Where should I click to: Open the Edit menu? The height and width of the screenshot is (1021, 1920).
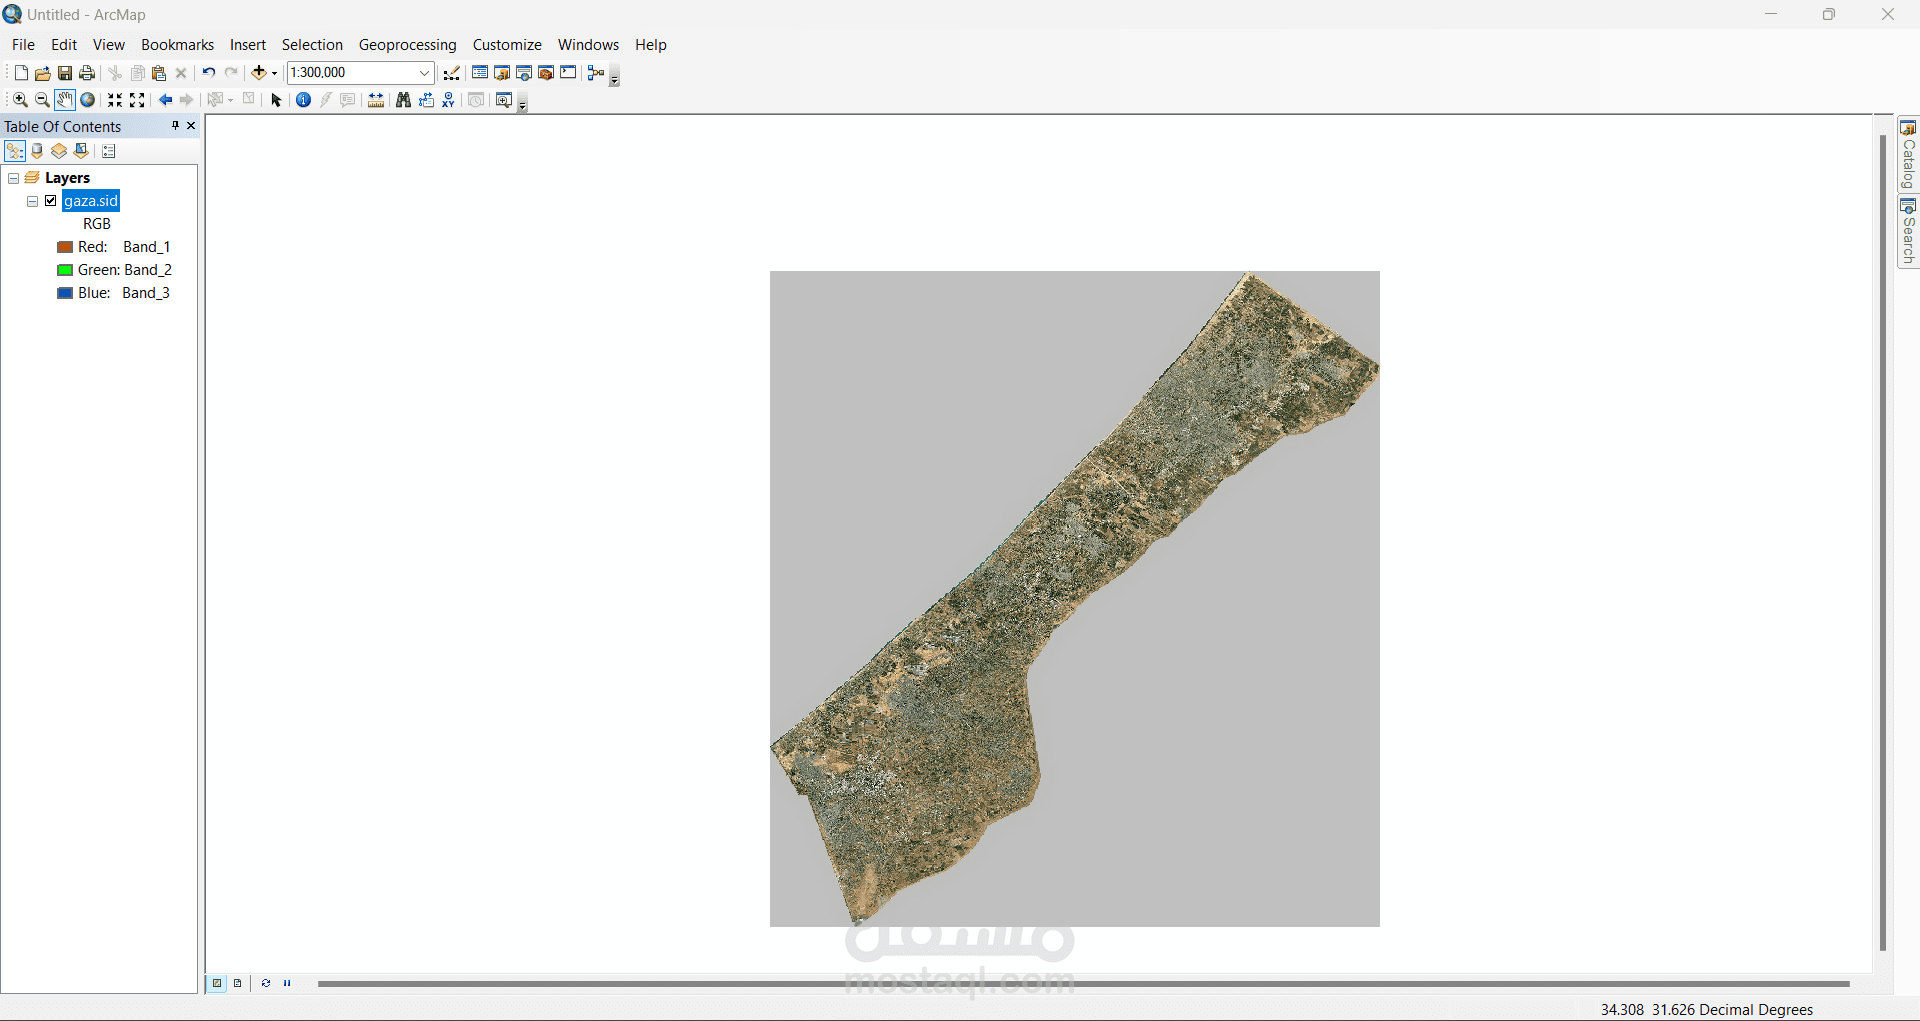click(64, 45)
